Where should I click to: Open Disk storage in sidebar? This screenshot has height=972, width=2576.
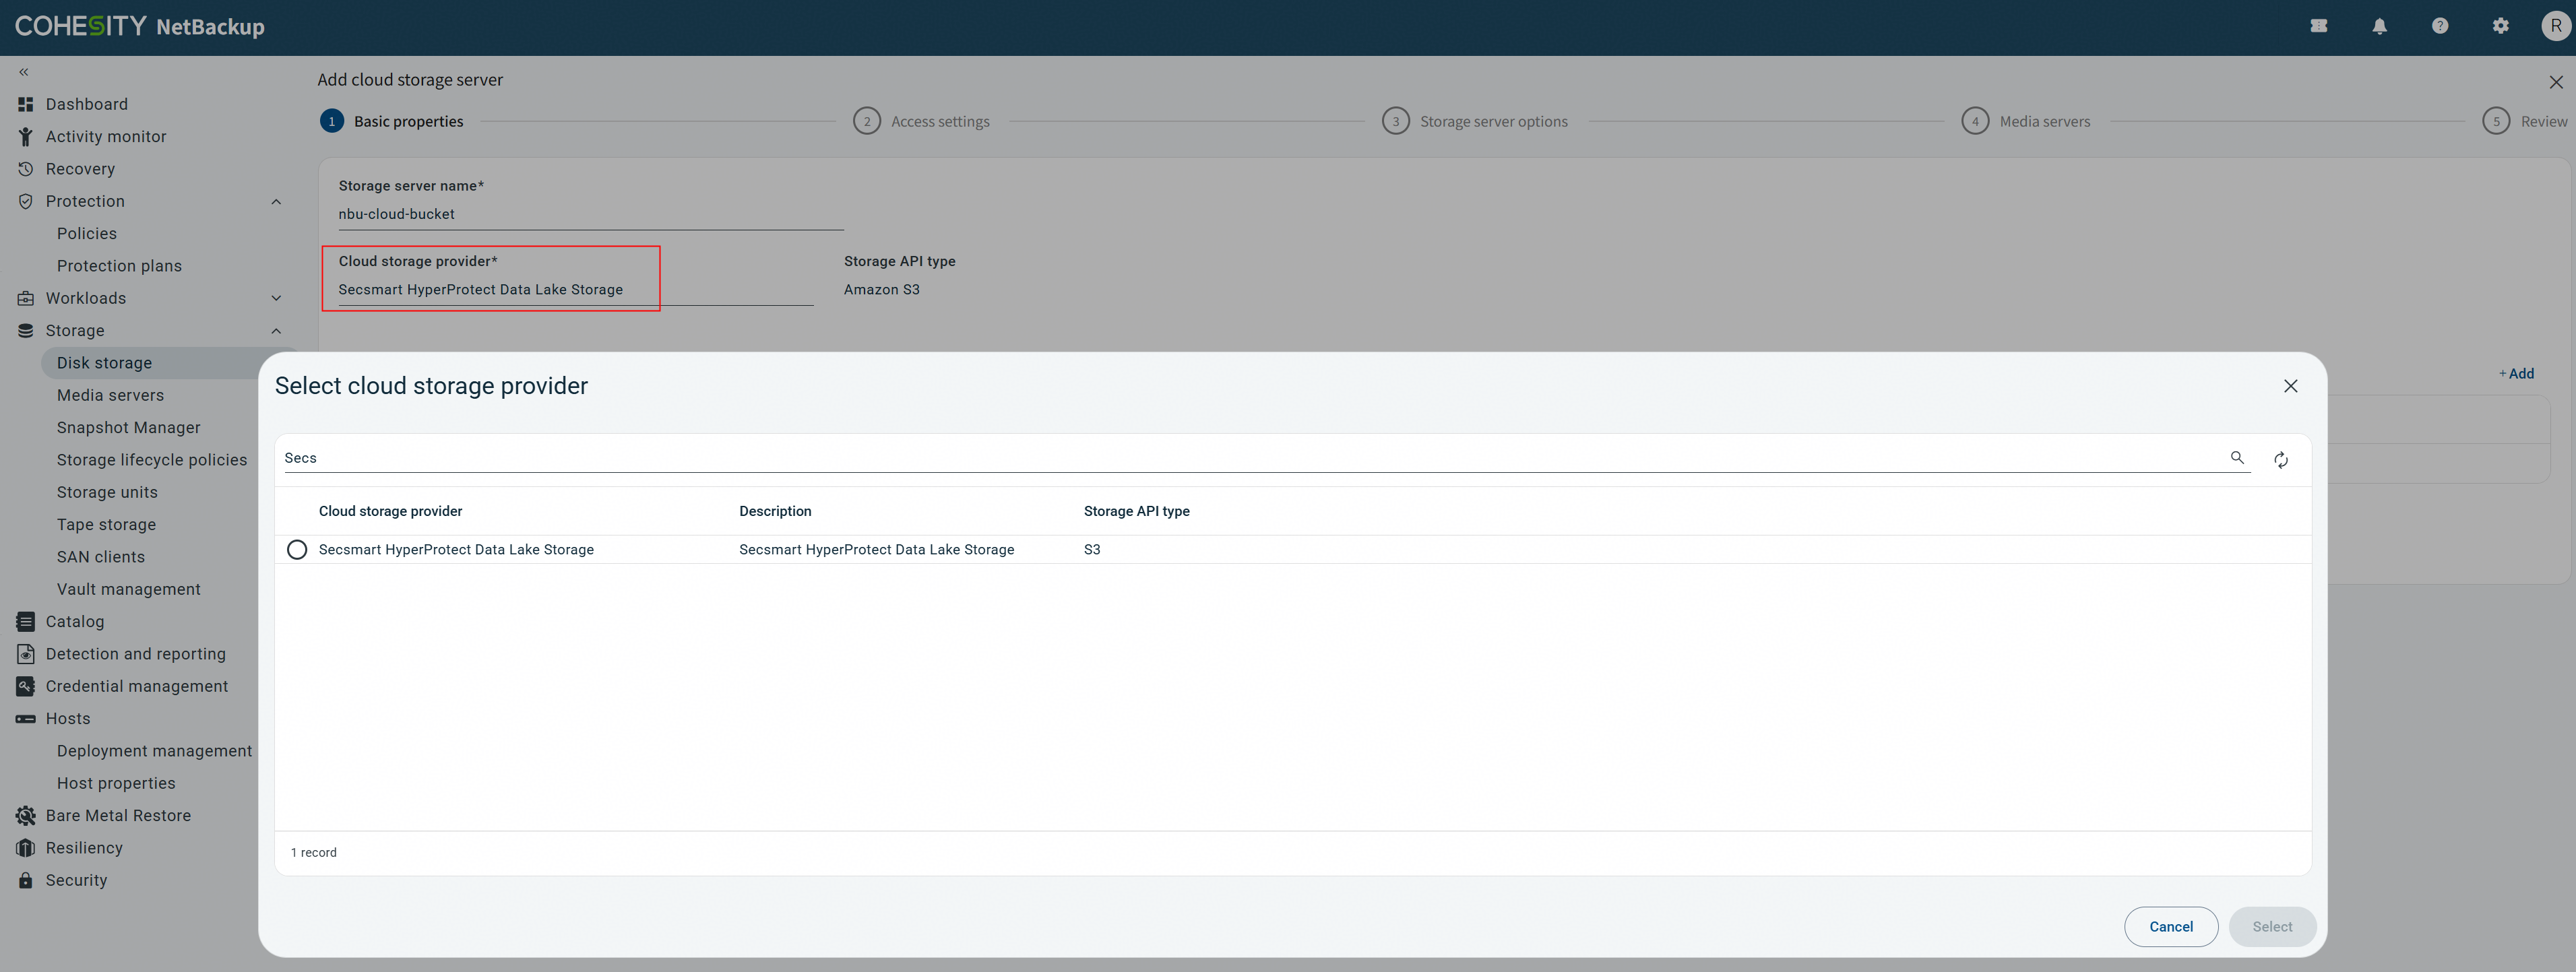(x=104, y=363)
